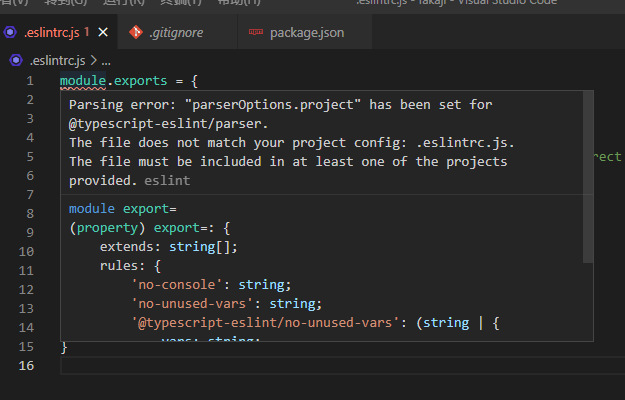The image size is (625, 400).
Task: Click line number 10 in the gutter
Action: [26, 252]
